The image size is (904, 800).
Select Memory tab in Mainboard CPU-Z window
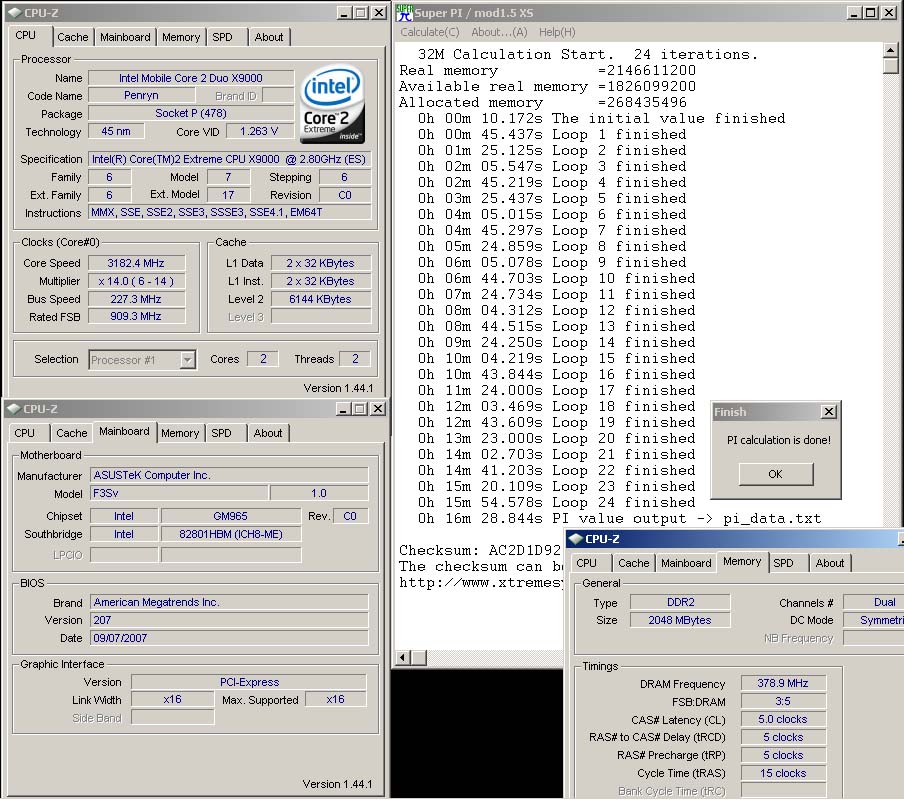(180, 433)
